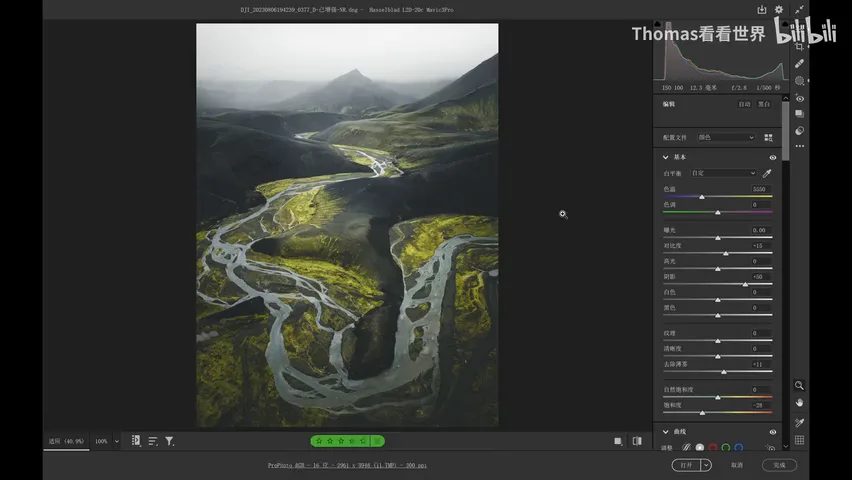This screenshot has height=480, width=852.
Task: Toggle before/after comparison view icon
Action: click(637, 441)
